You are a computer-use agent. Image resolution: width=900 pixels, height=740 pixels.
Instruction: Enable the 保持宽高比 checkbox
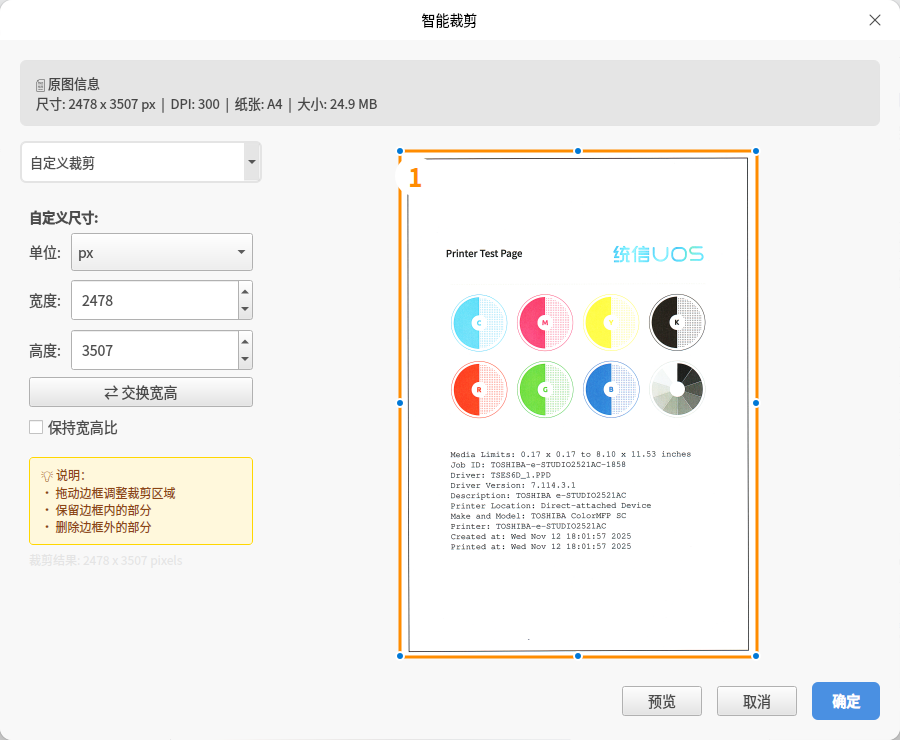pos(36,427)
